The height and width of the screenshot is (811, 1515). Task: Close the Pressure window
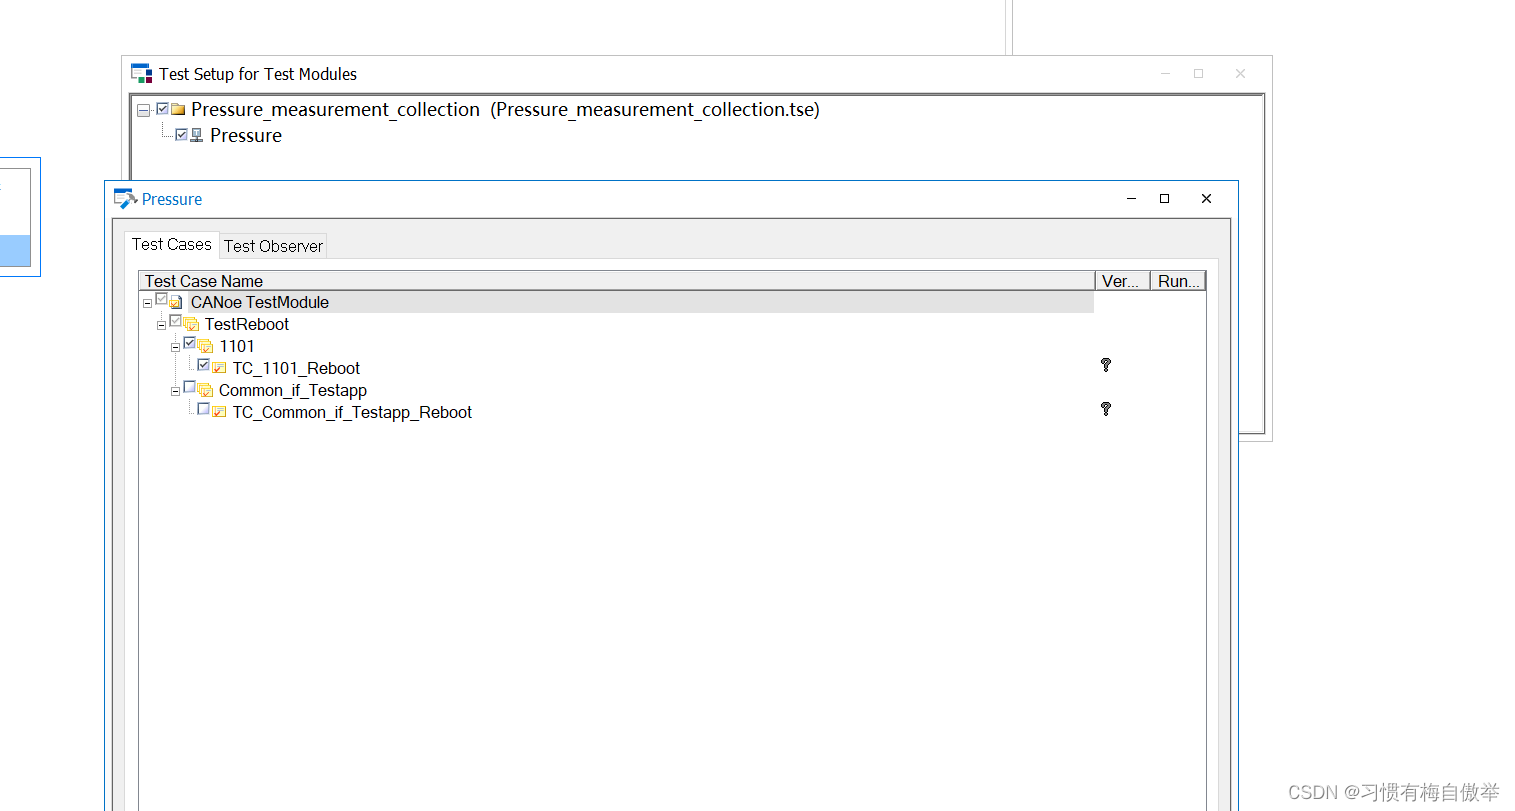click(1206, 198)
